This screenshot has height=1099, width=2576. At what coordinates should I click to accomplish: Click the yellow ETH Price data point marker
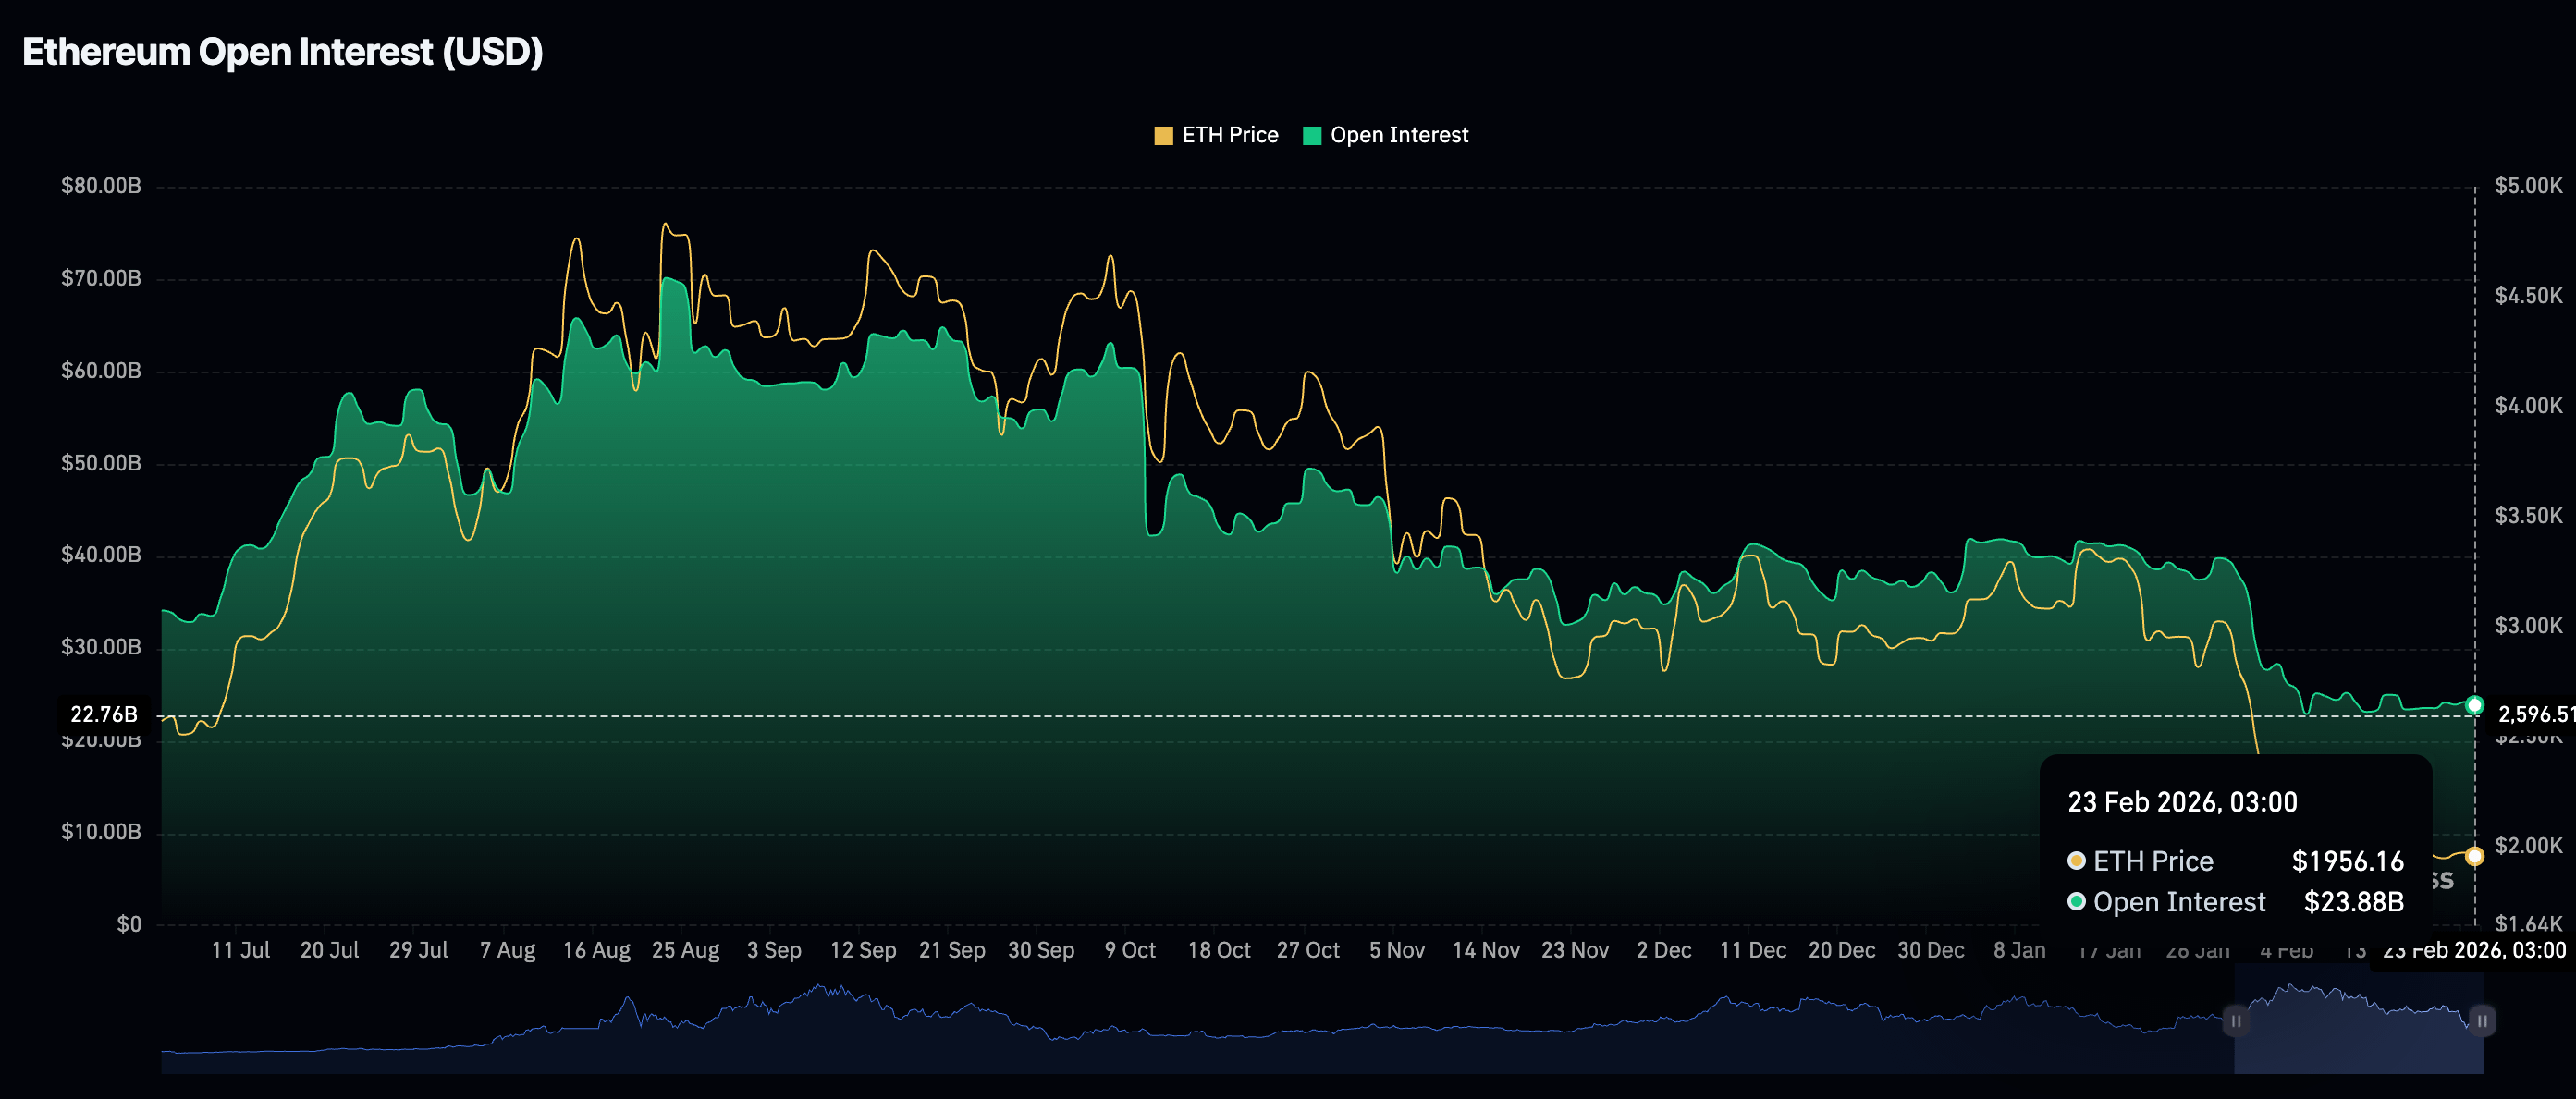point(2474,856)
